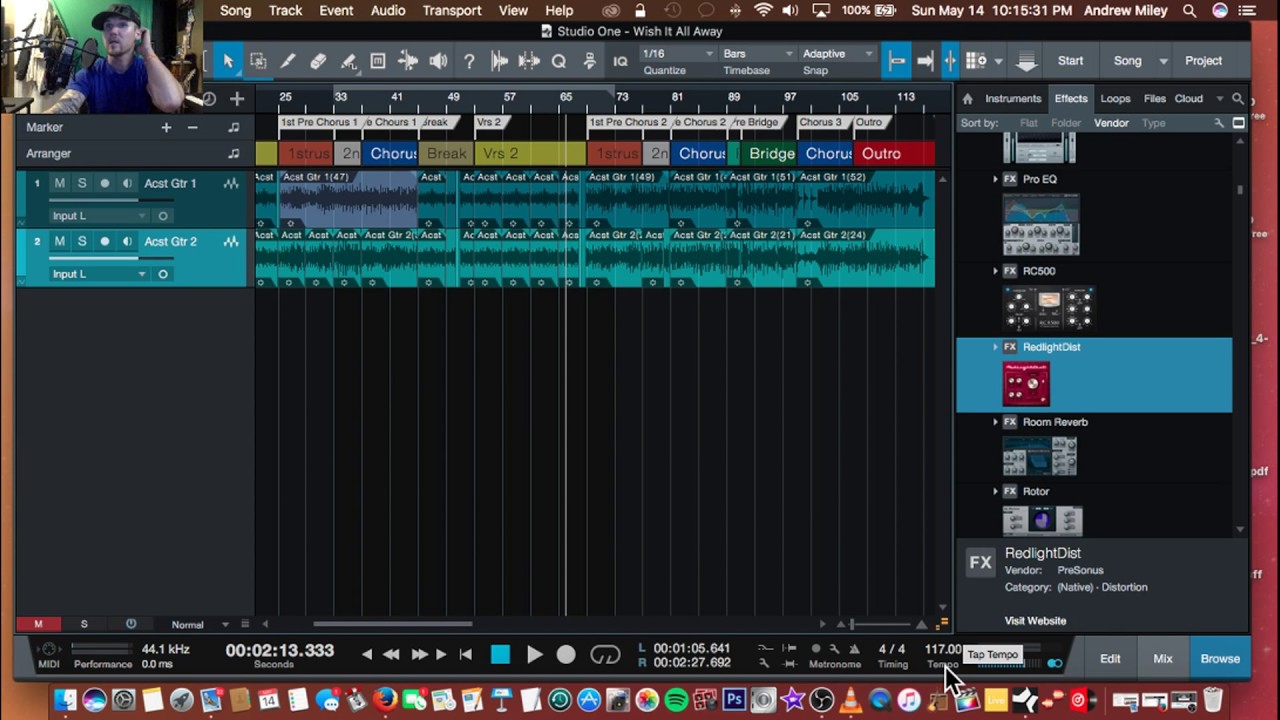Activate the Listen (speaker) tool
Image resolution: width=1280 pixels, height=720 pixels.
438,61
